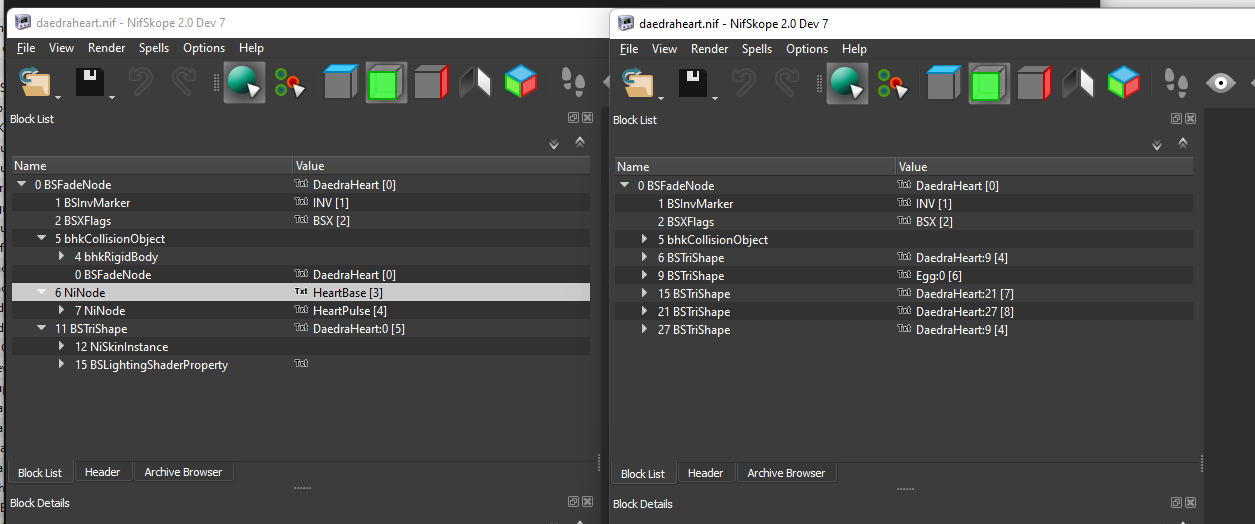Select the Block List tab in right window
Screen dimensions: 1255x524
click(x=643, y=473)
